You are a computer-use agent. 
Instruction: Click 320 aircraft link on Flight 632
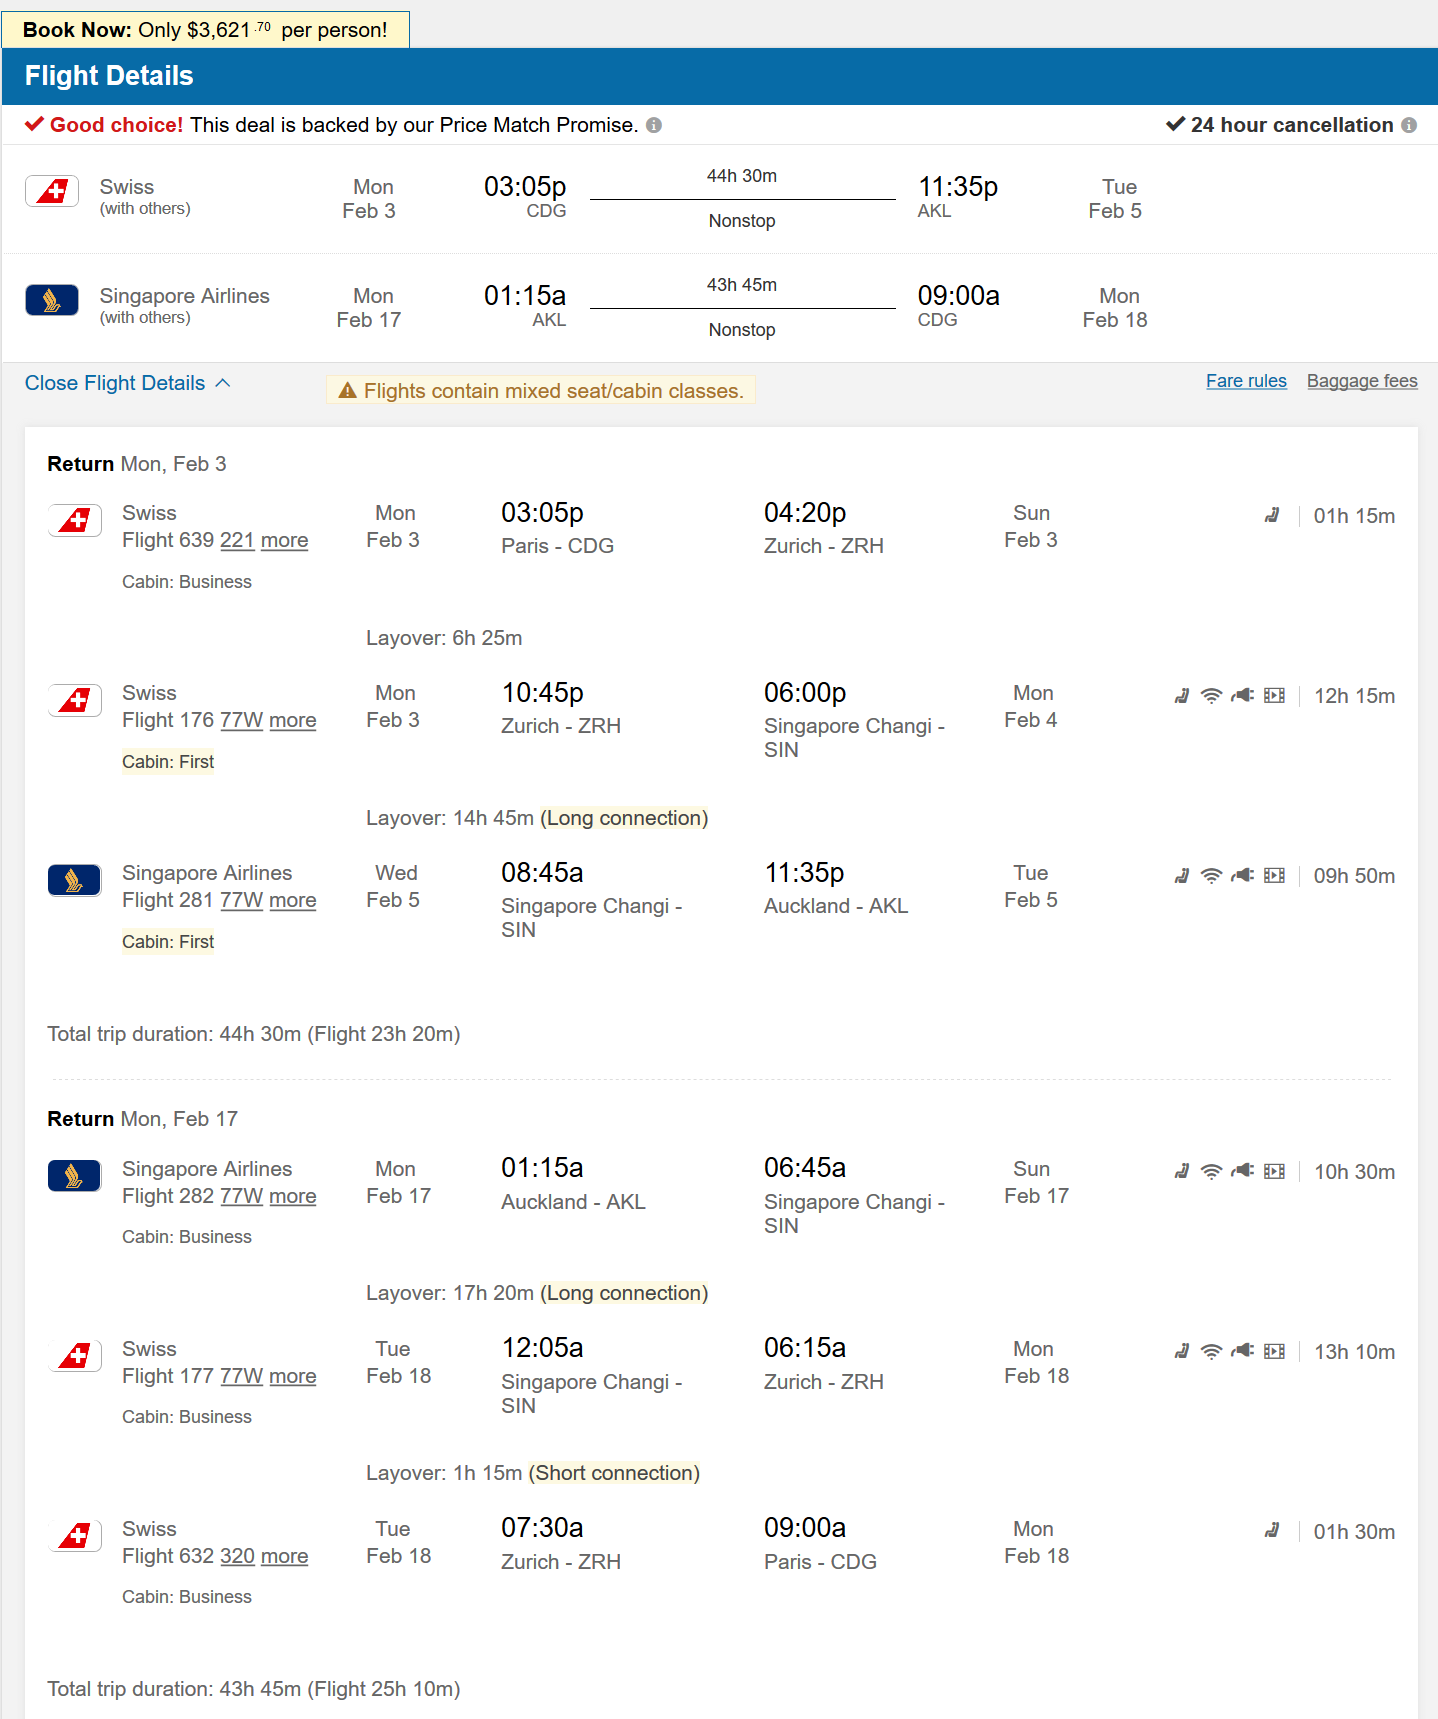point(237,1556)
